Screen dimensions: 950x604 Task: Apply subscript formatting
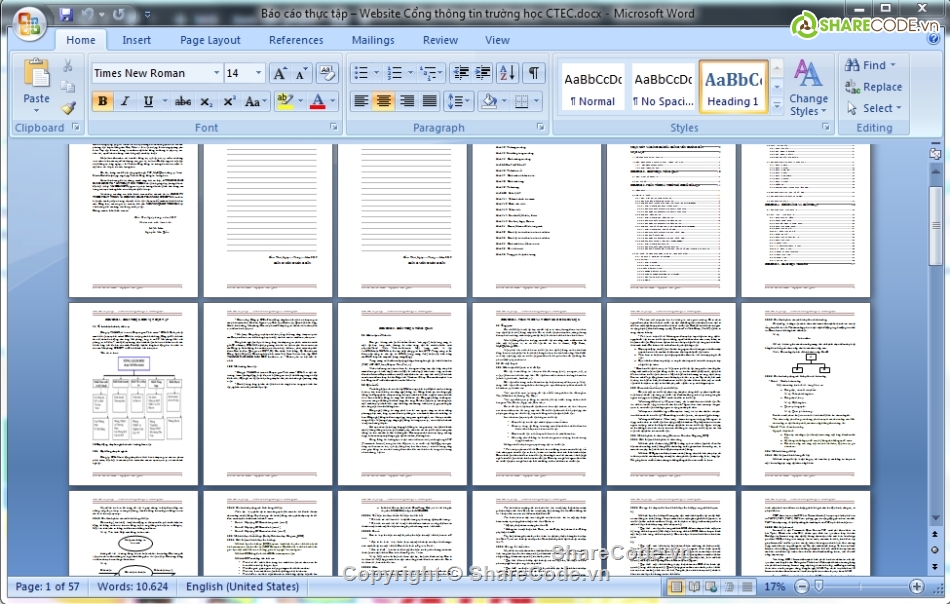tap(206, 101)
